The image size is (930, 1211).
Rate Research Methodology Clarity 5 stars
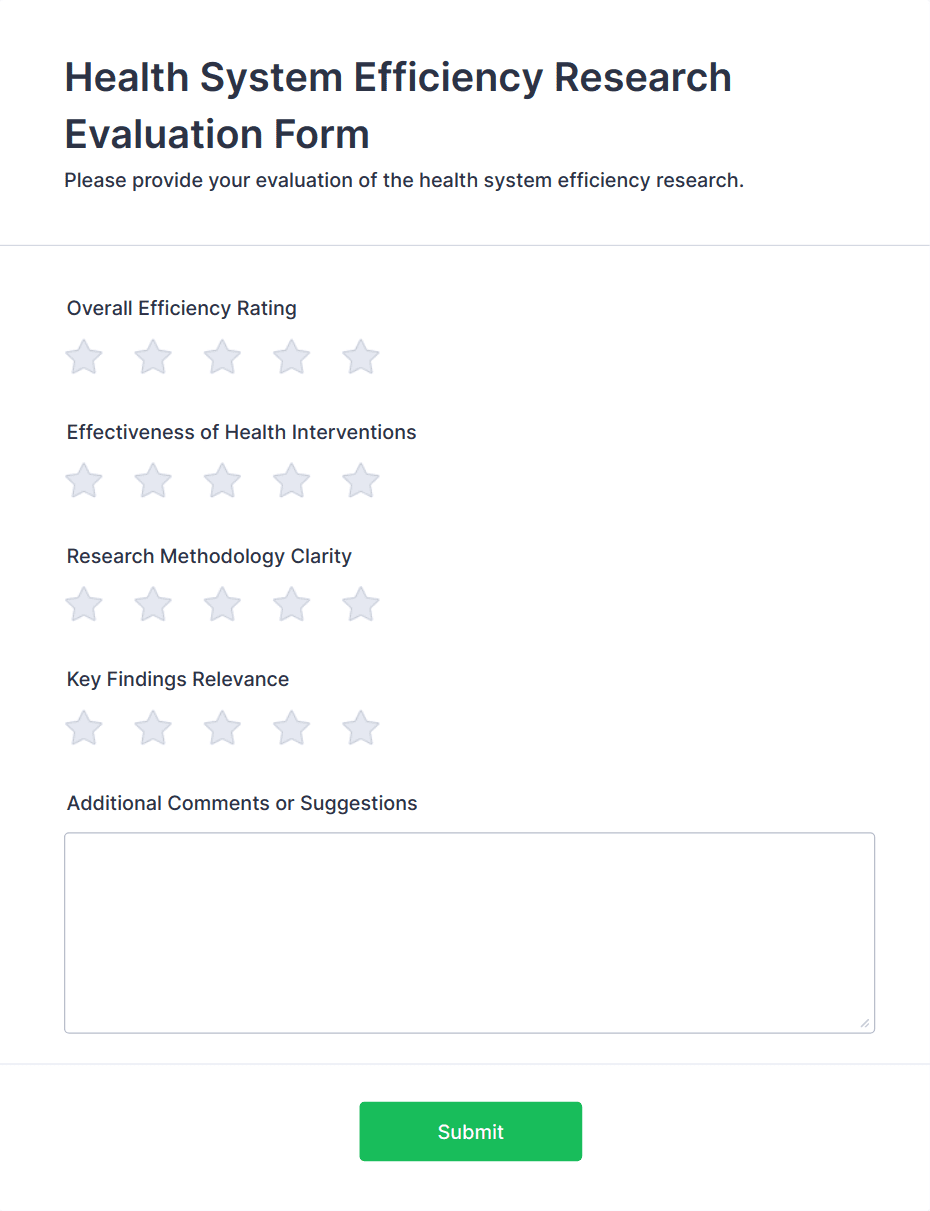click(360, 604)
